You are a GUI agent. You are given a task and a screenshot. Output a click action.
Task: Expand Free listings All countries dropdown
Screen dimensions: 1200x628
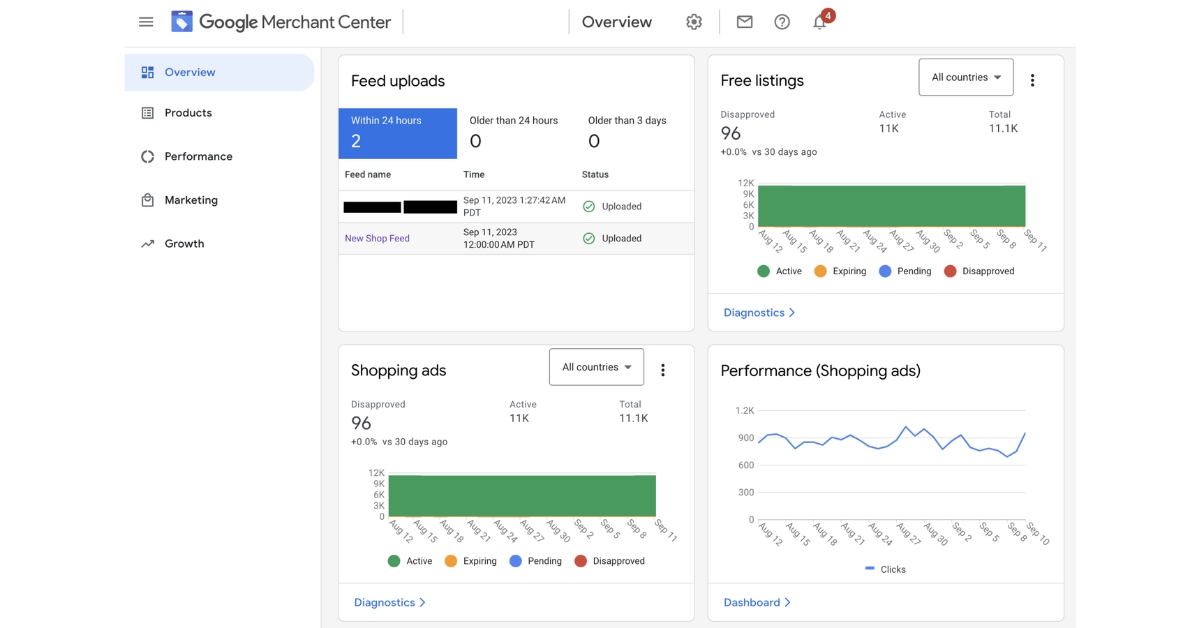[x=966, y=77]
